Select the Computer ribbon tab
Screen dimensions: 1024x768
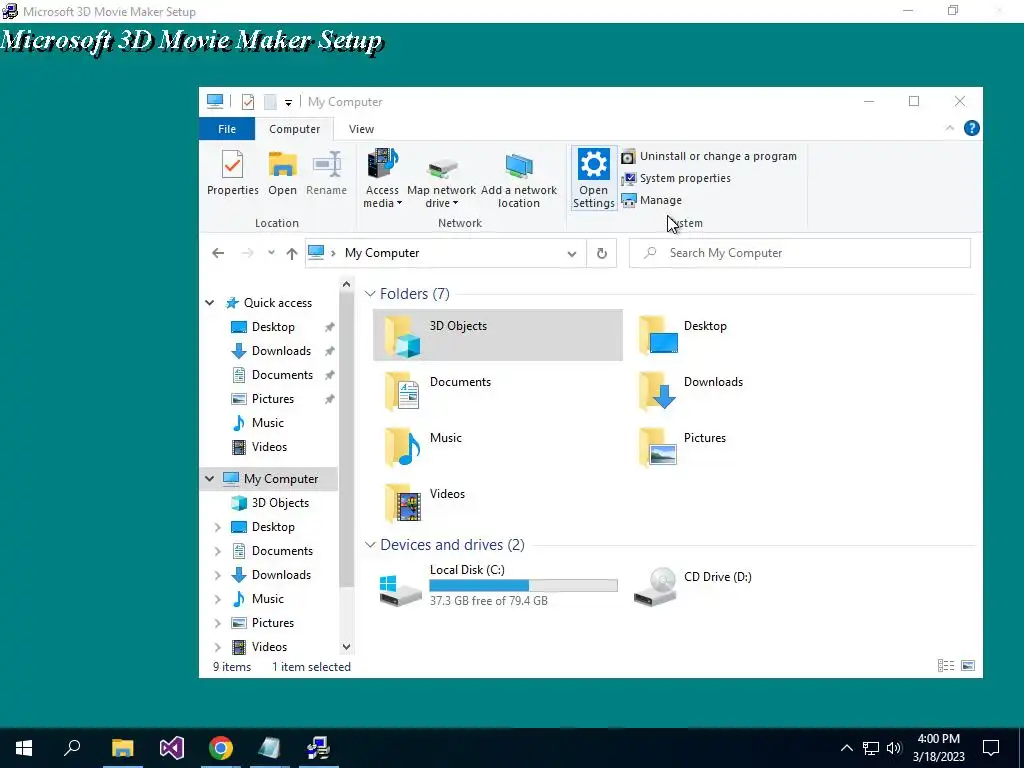[x=295, y=129]
